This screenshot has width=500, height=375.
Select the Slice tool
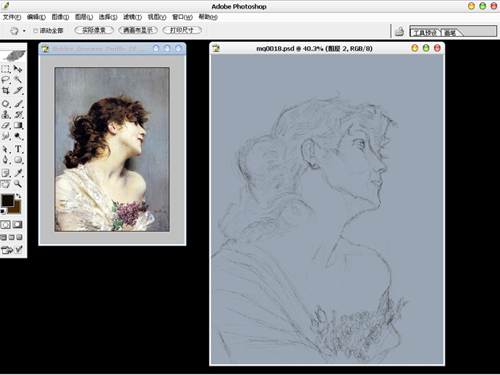pyautogui.click(x=18, y=90)
